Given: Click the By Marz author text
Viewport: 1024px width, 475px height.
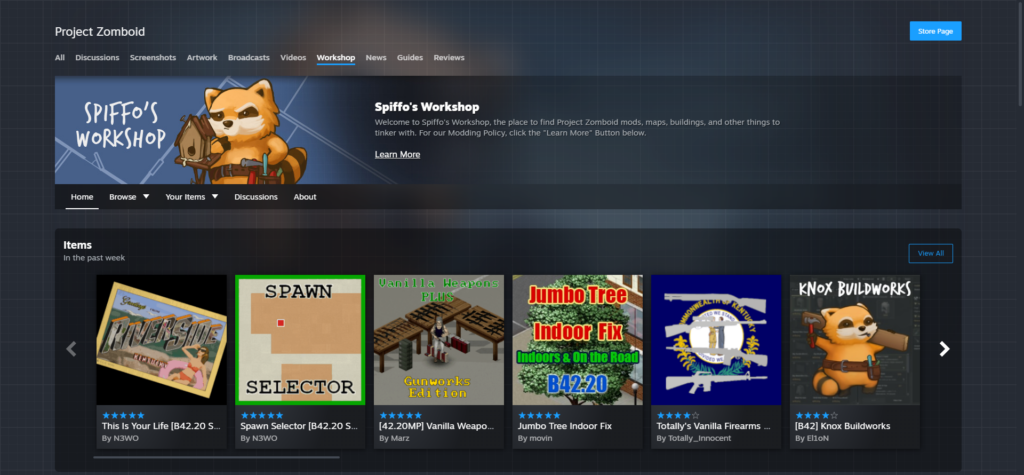Looking at the screenshot, I should coord(394,438).
